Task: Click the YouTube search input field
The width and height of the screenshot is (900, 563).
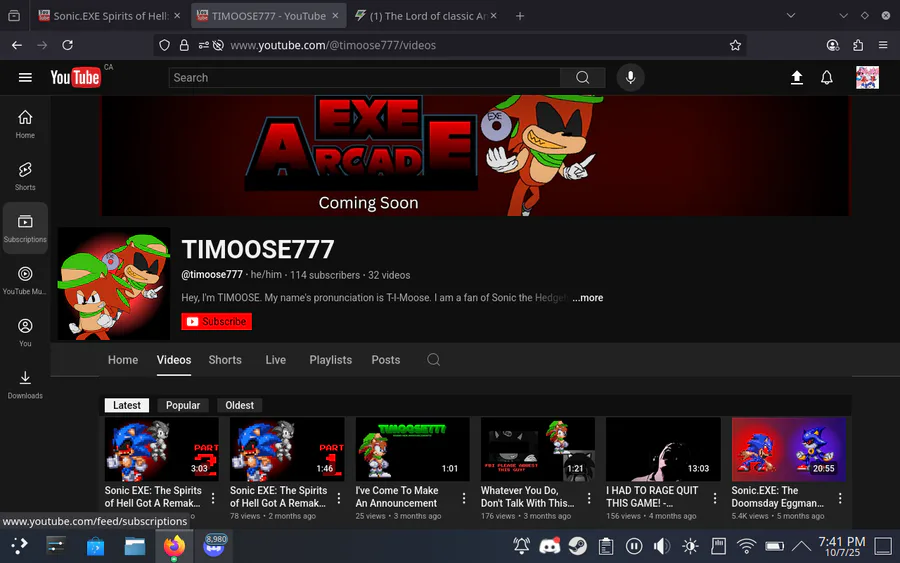Action: (x=364, y=77)
